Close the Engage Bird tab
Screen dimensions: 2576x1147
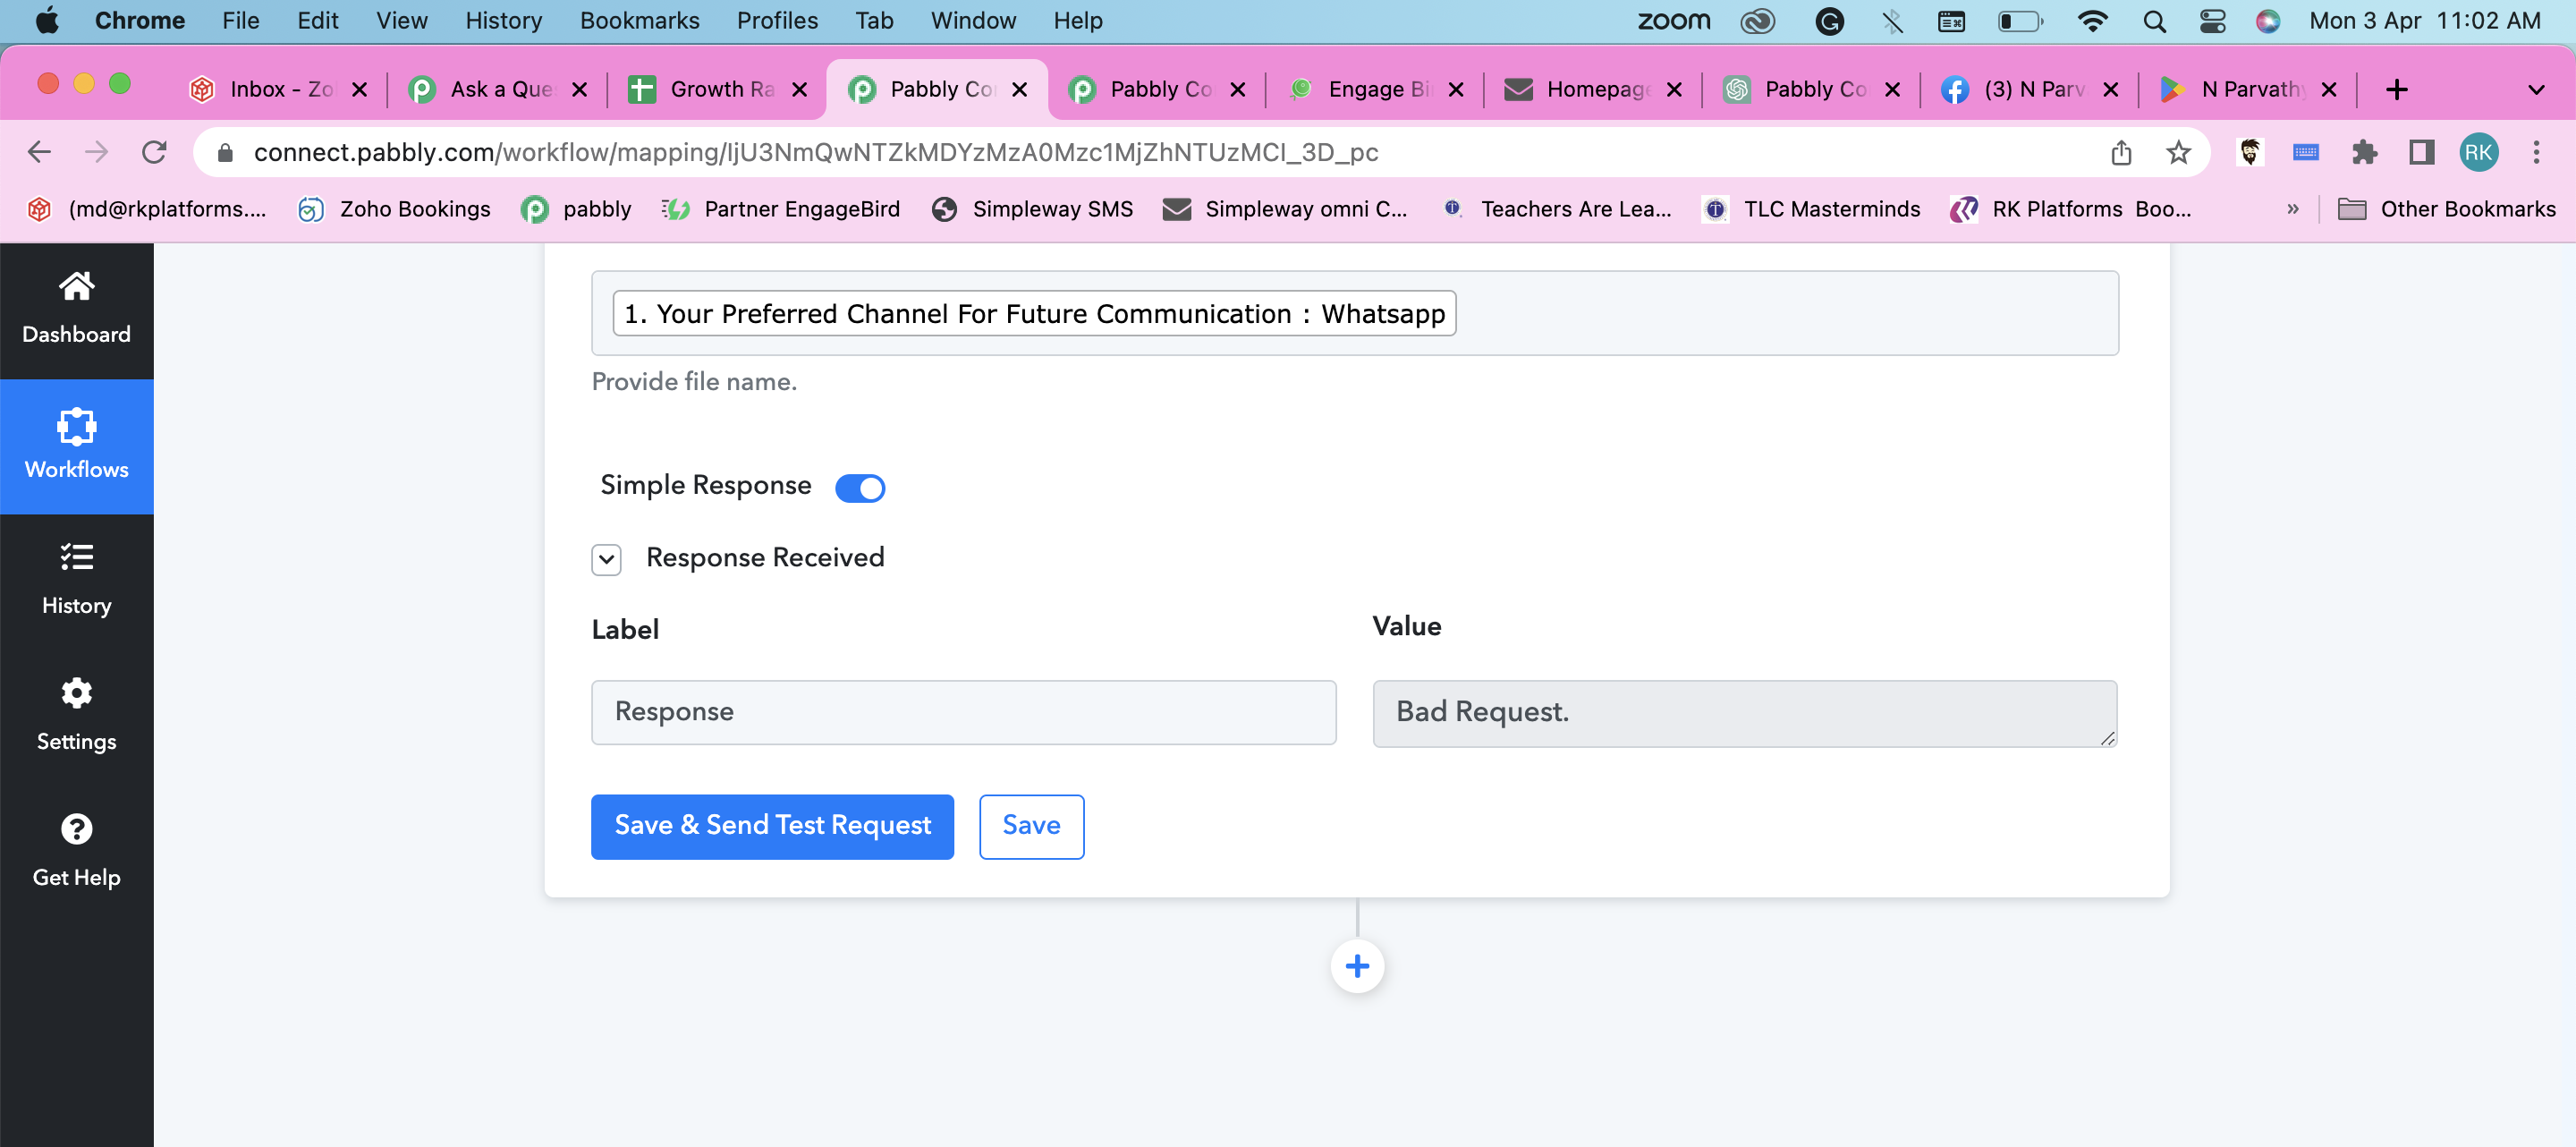click(1456, 90)
